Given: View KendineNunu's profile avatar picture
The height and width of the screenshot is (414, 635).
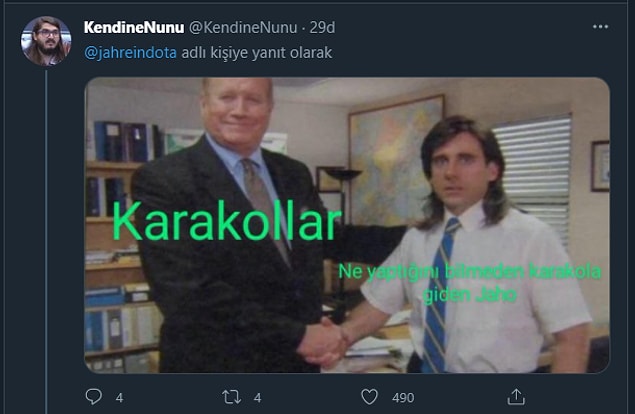Looking at the screenshot, I should click(x=46, y=41).
